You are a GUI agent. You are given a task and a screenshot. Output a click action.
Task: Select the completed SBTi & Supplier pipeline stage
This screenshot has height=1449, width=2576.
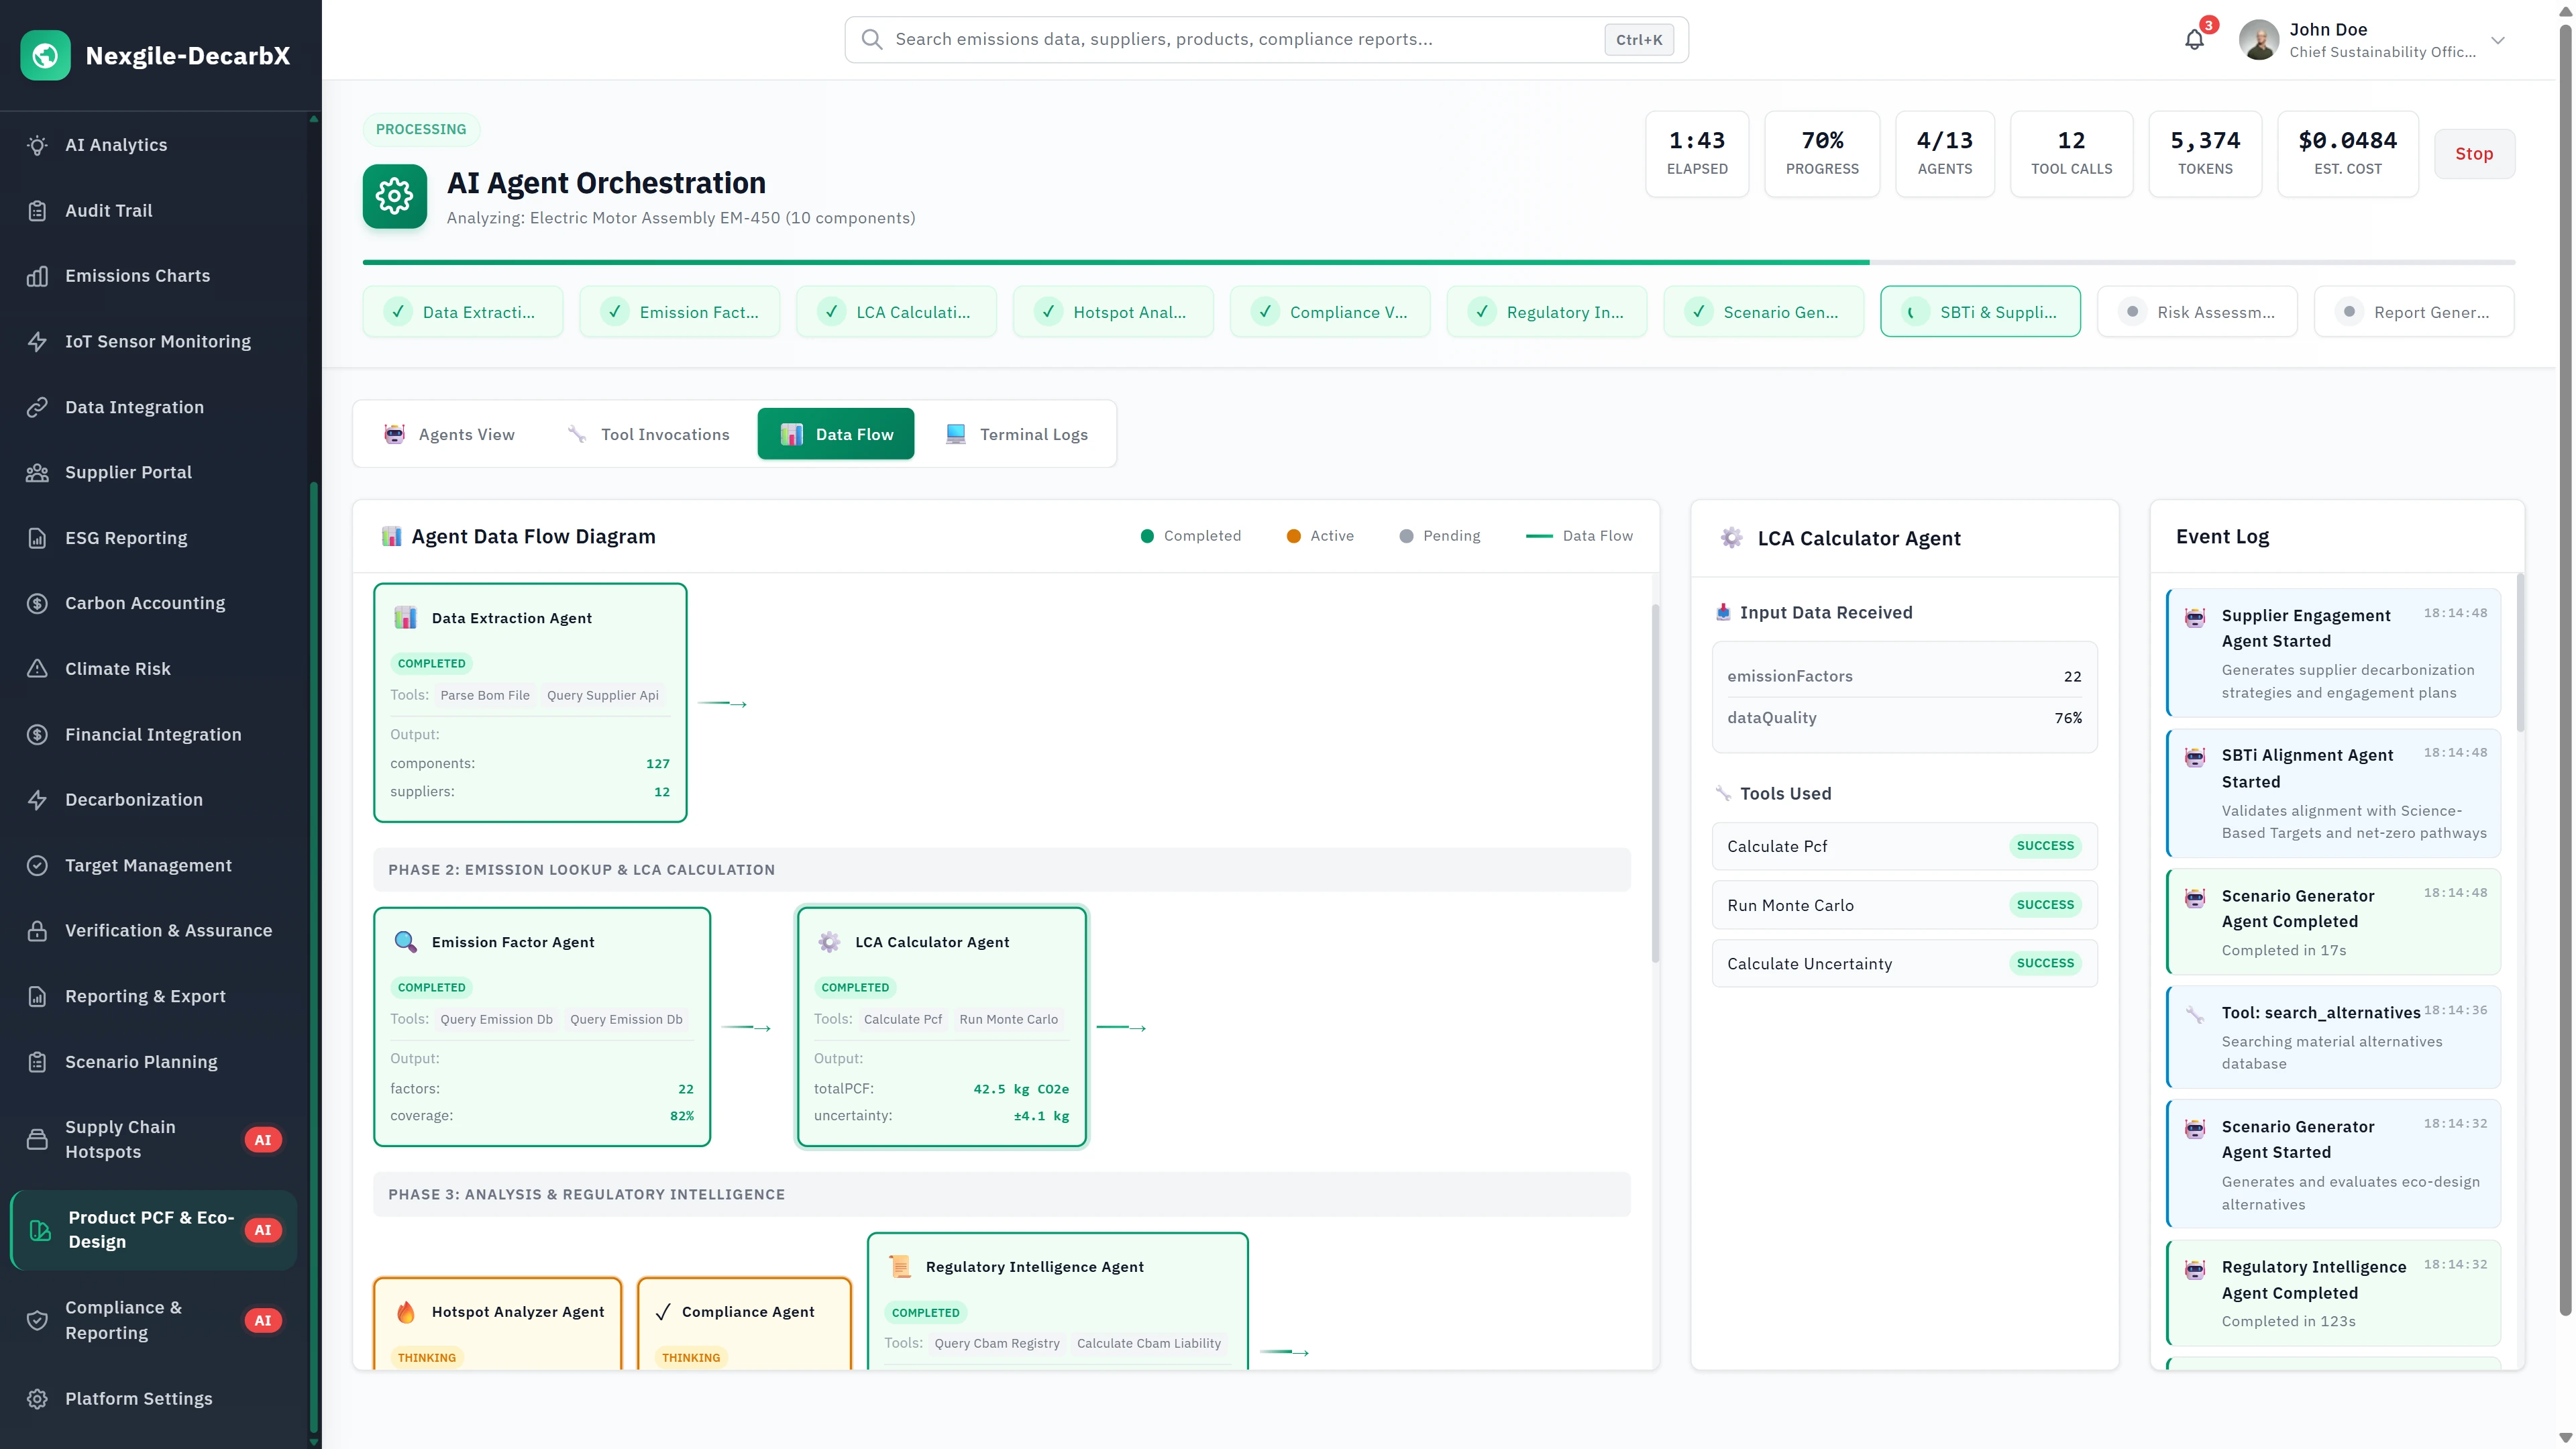[1980, 311]
